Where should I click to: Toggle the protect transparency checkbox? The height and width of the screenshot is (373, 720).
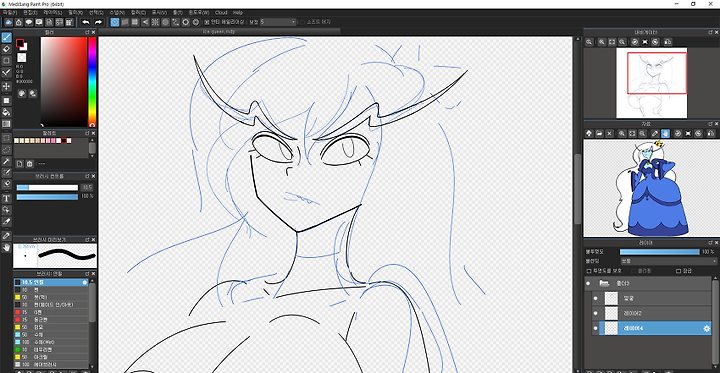(x=589, y=271)
